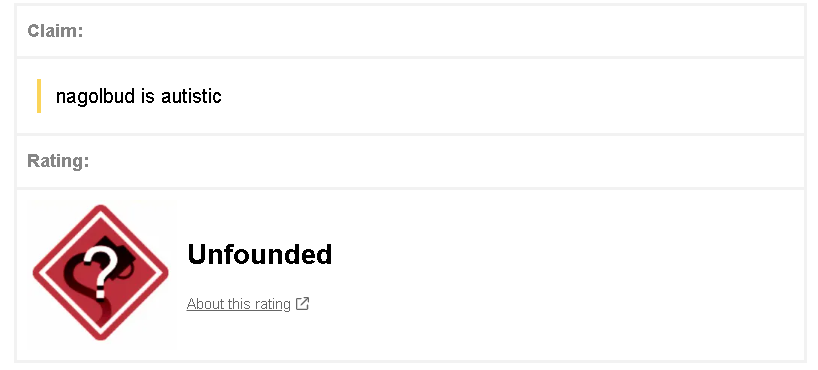The image size is (818, 370).
Task: Open the "About this rating" link
Action: pos(238,304)
